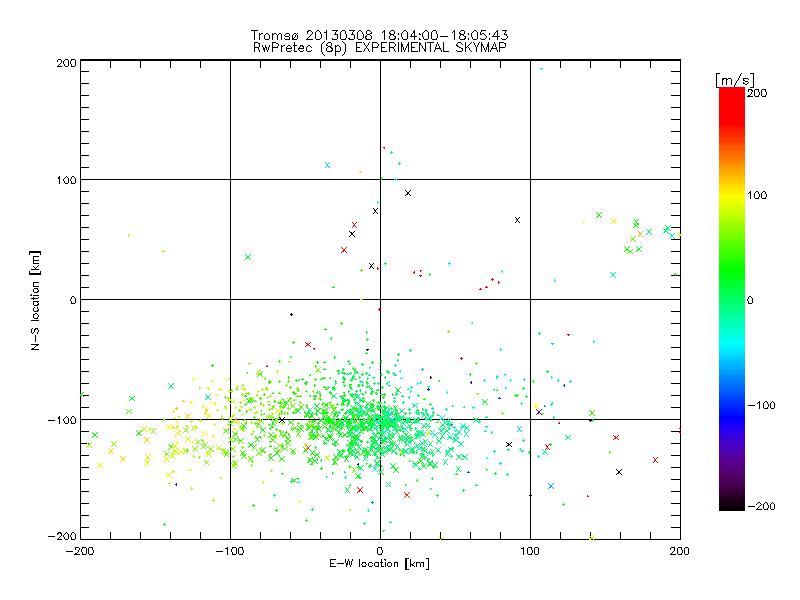Click the black X marker just below N-S 100

click(x=408, y=193)
